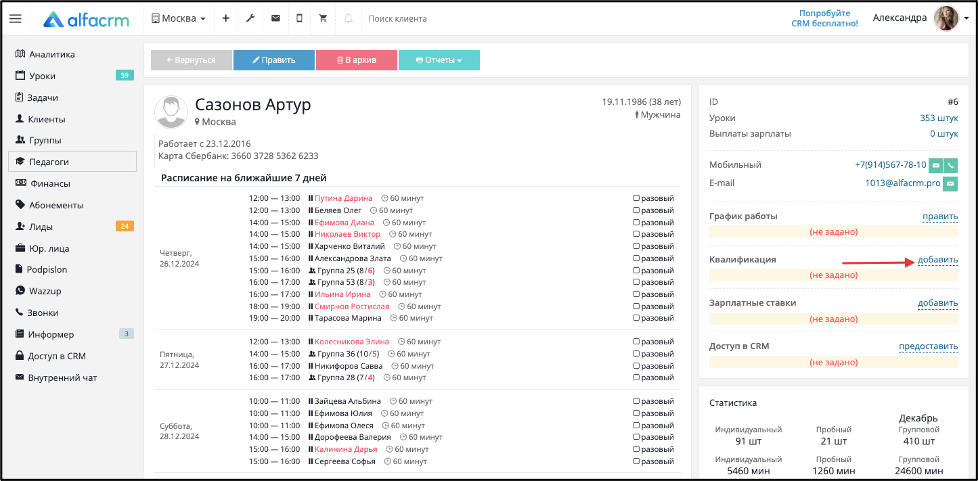Open the wrench settings icon
979x481 pixels.
(x=250, y=19)
